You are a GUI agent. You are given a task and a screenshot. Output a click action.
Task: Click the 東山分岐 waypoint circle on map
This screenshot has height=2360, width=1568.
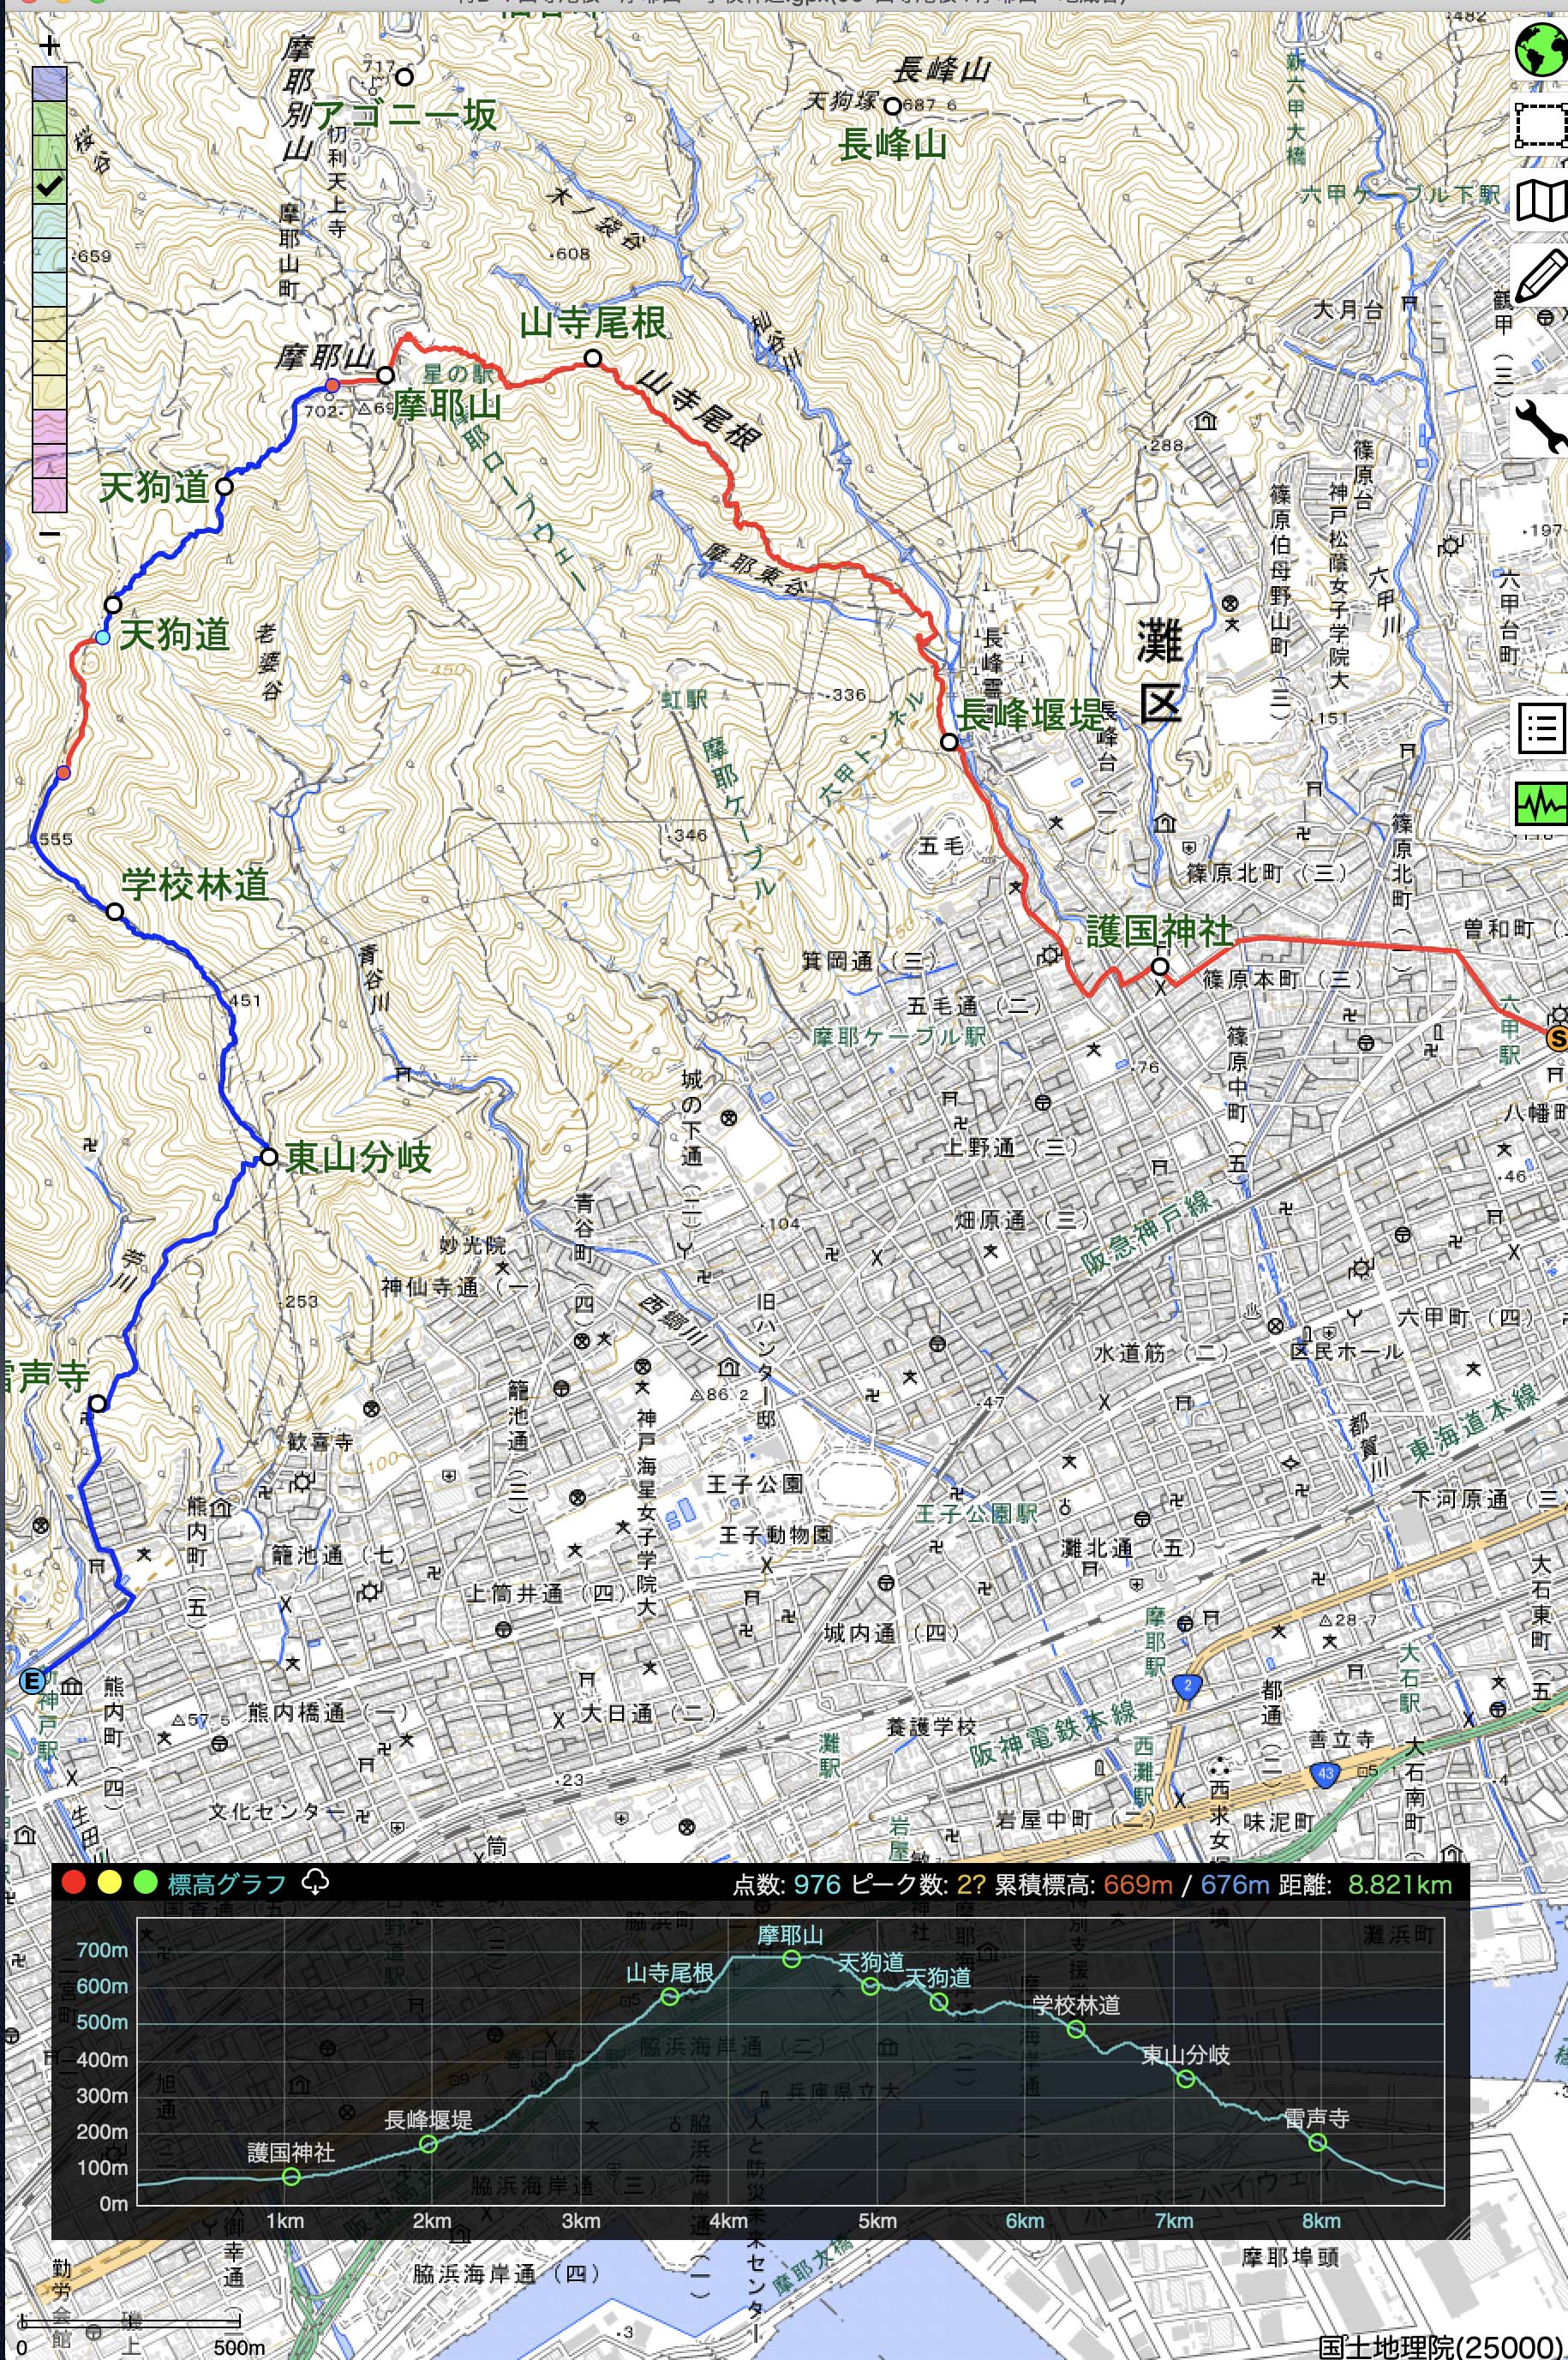click(x=268, y=1157)
